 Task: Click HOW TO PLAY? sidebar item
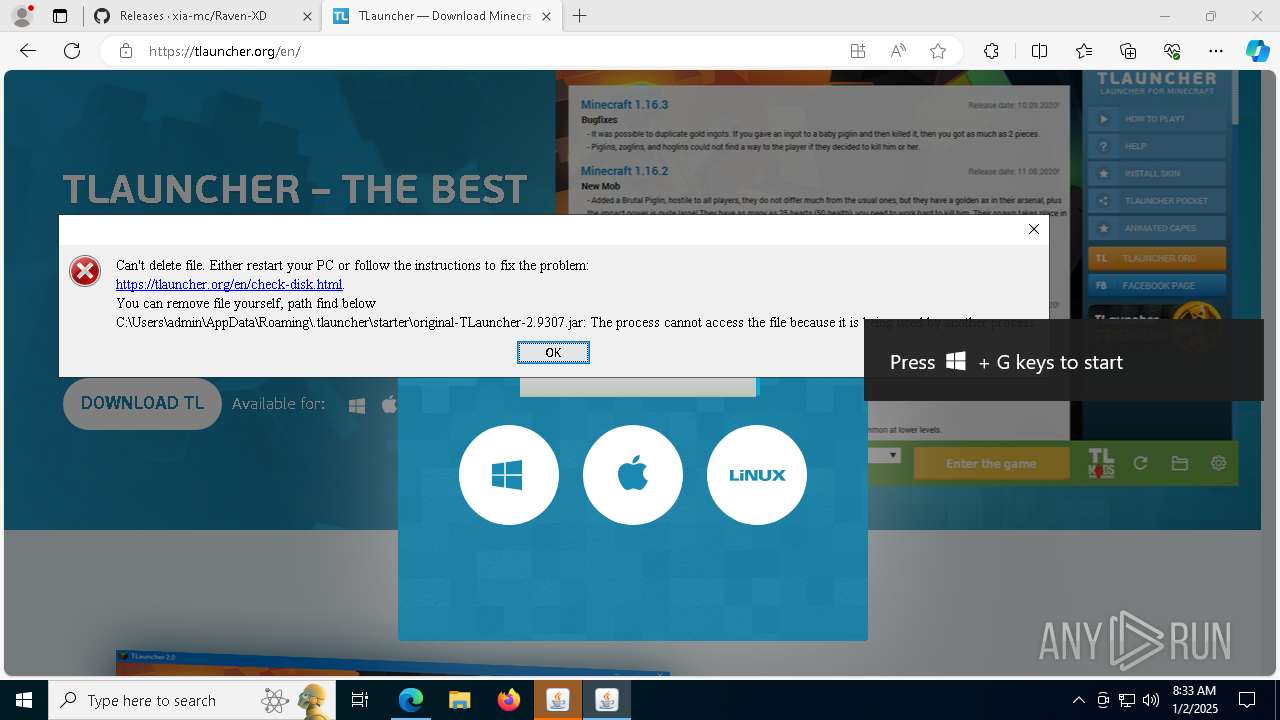(1157, 118)
